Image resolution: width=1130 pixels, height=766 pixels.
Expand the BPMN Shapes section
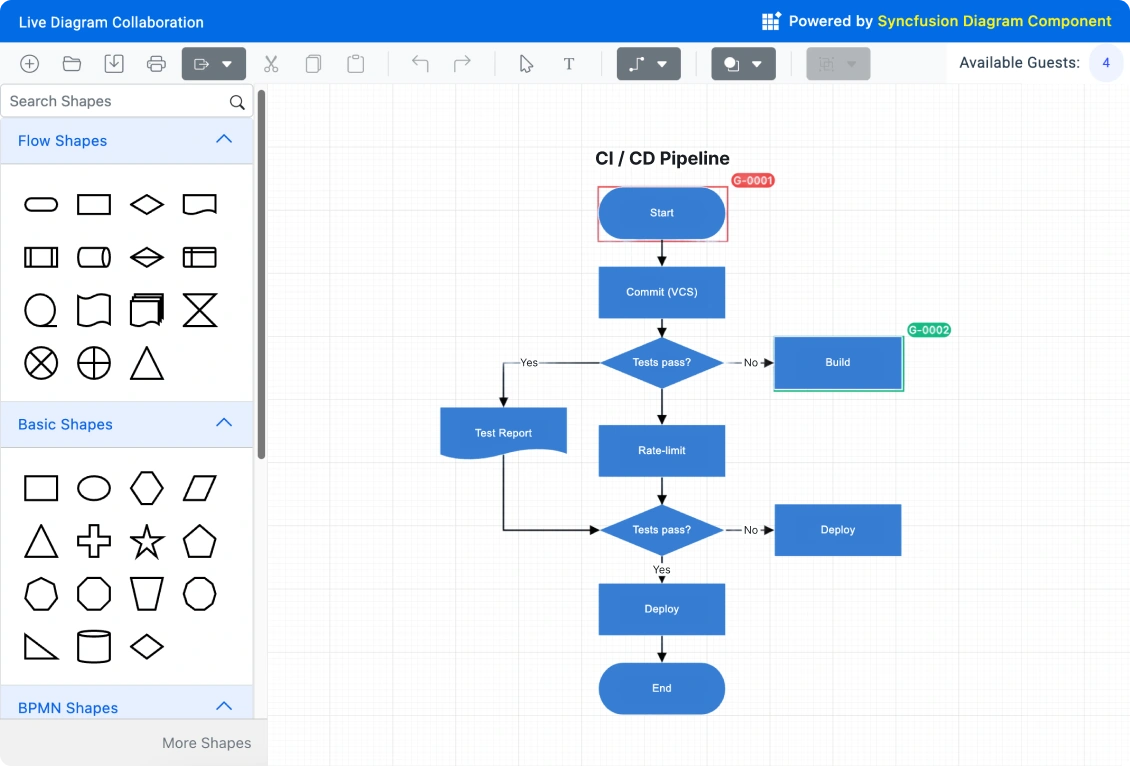click(224, 706)
